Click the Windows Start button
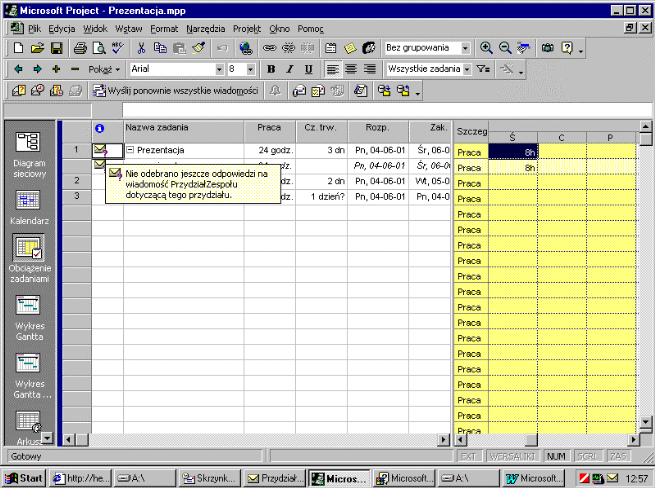Screen dimensions: 655x488 [24, 478]
